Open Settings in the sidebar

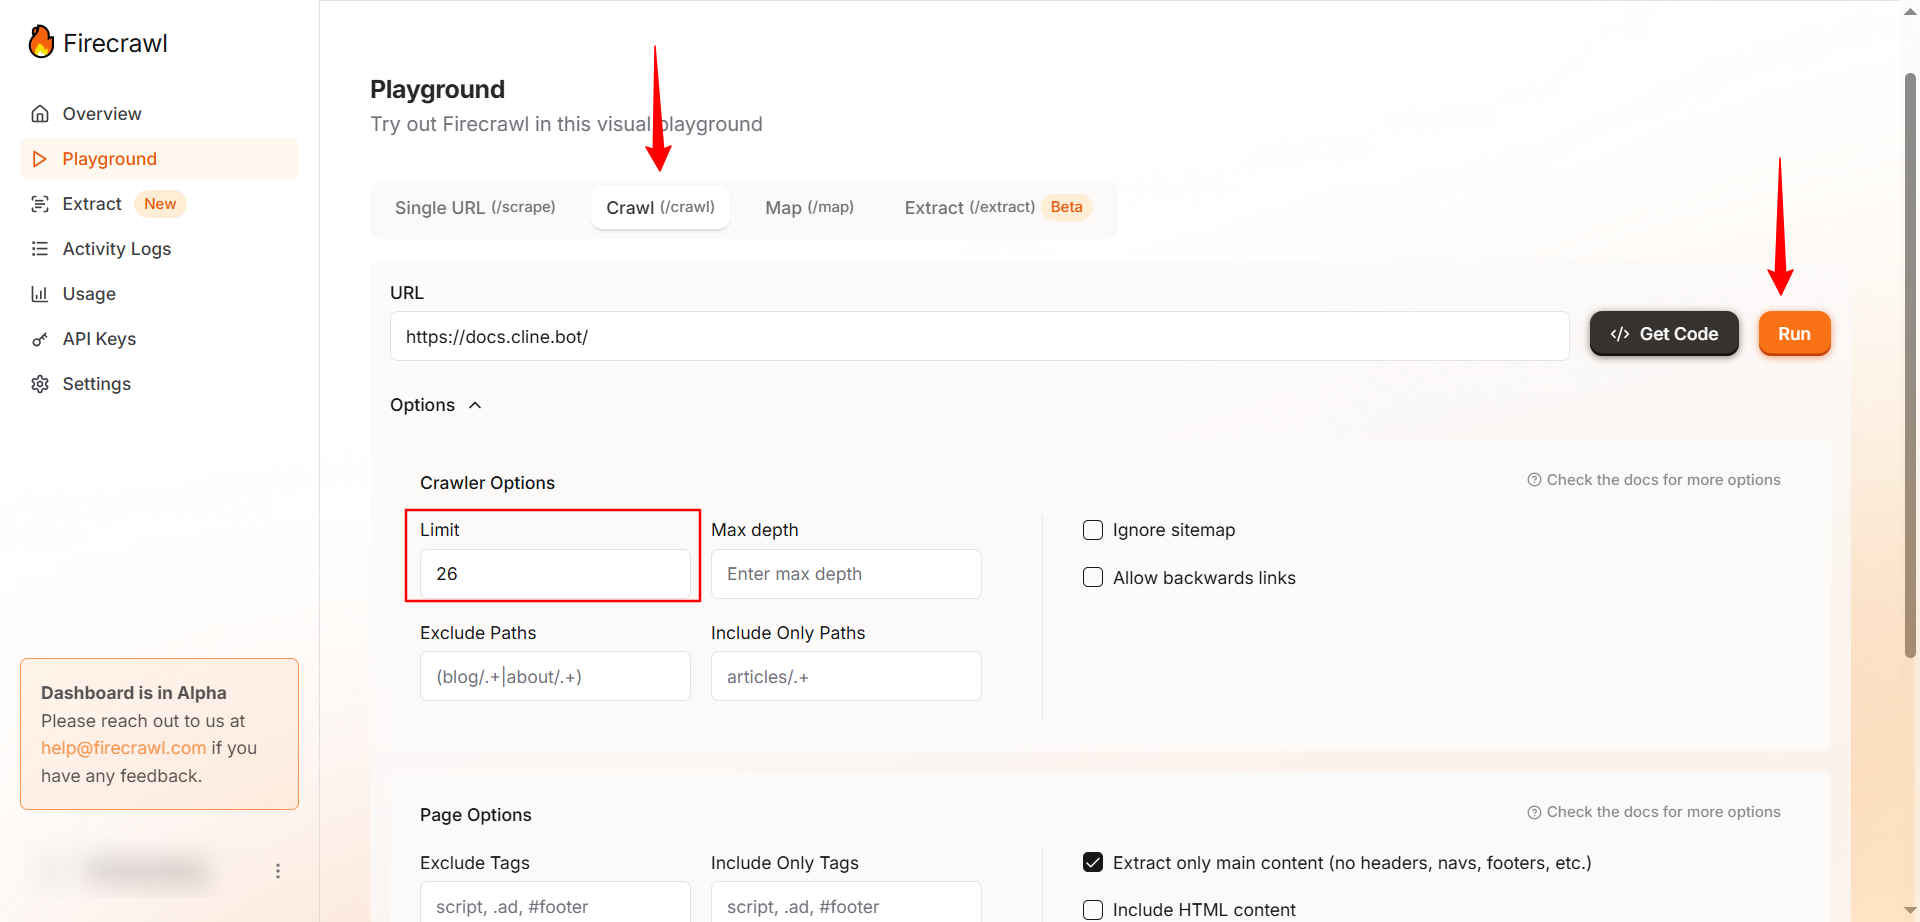click(159, 384)
